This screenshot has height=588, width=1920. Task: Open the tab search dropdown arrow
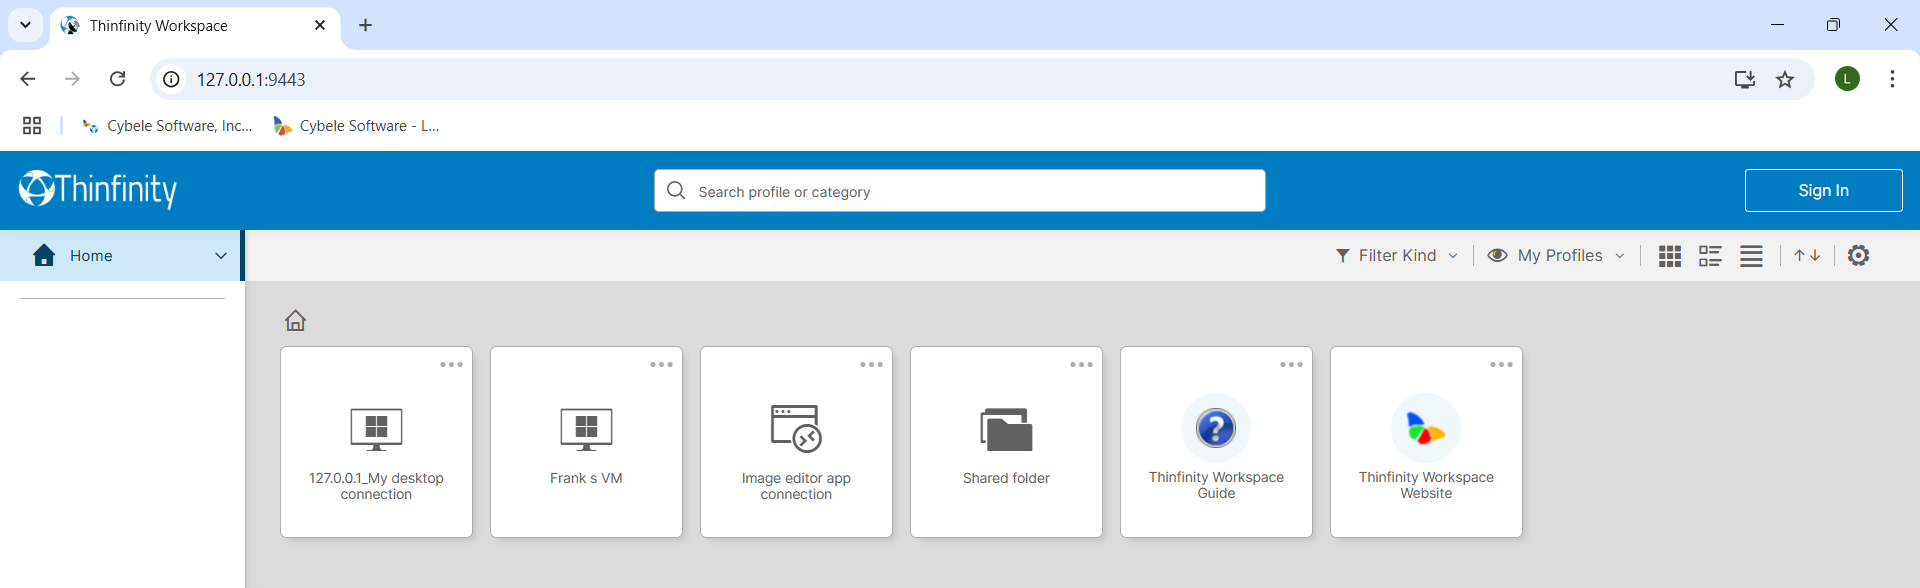pos(25,25)
